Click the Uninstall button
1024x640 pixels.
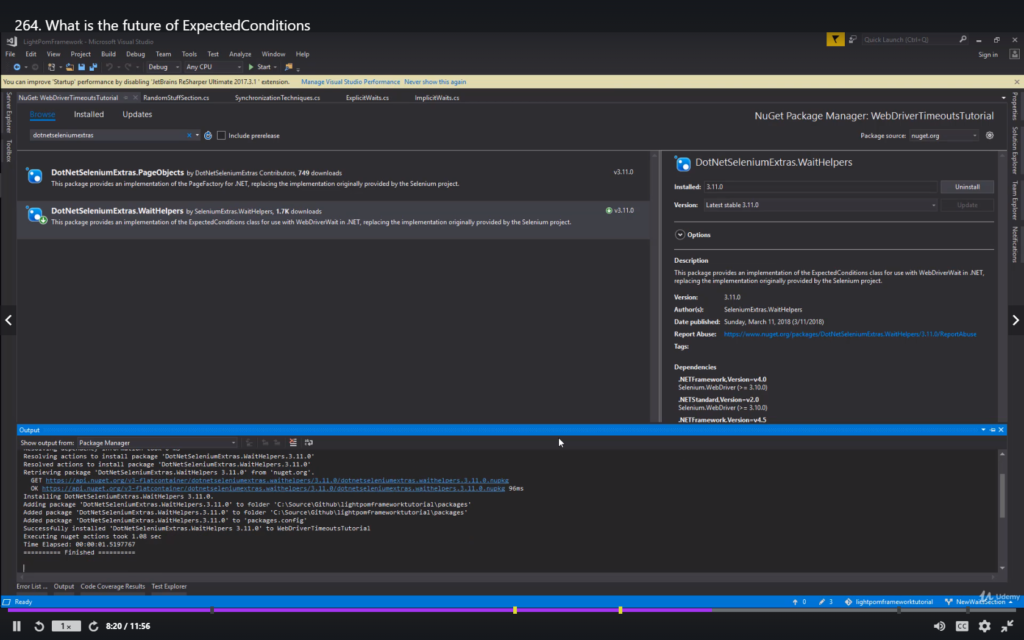(x=967, y=187)
